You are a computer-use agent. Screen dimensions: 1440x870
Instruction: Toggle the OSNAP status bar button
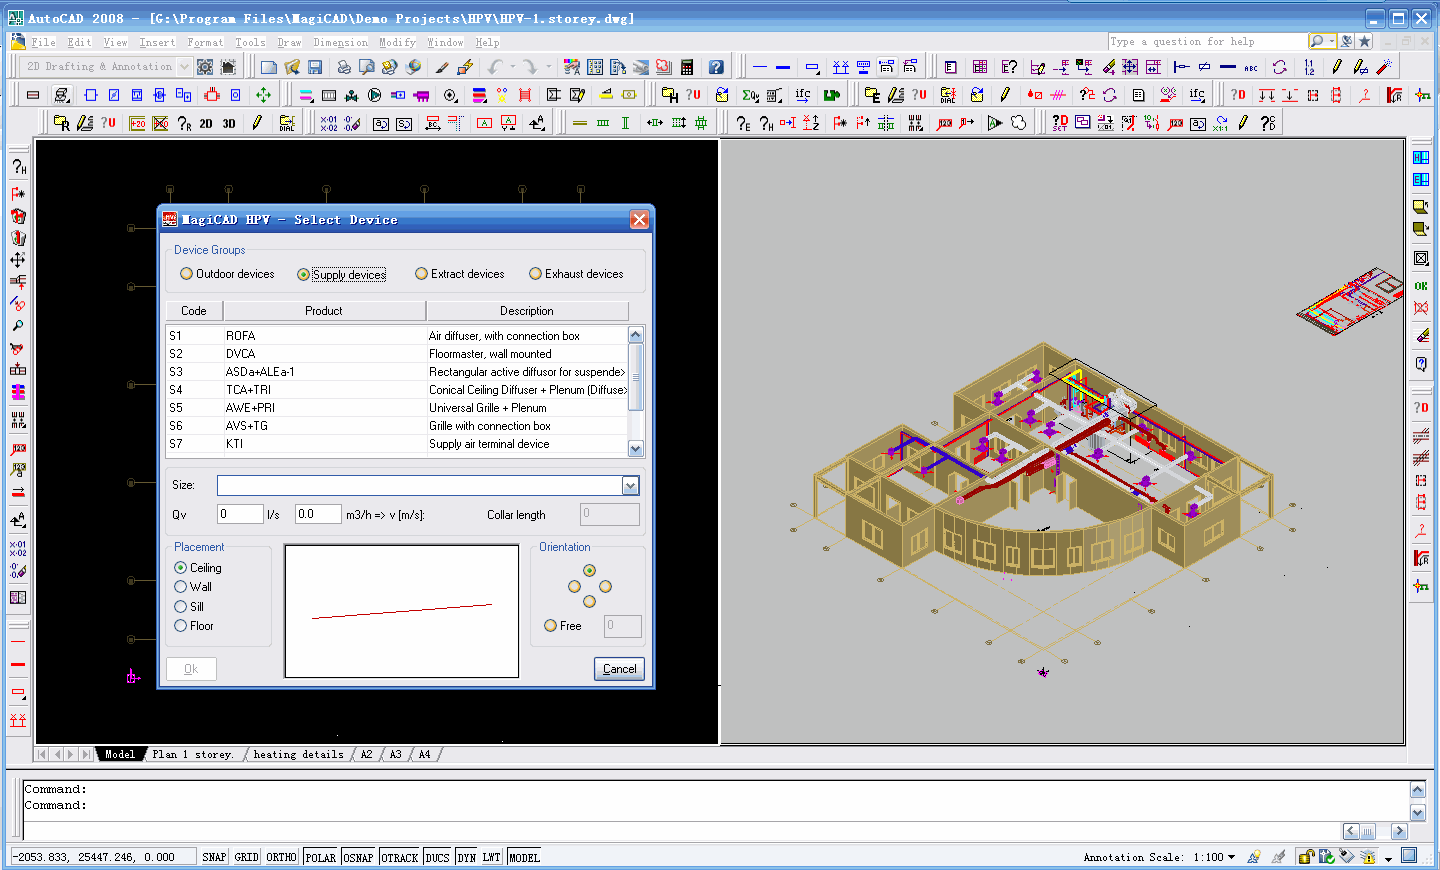tap(358, 857)
